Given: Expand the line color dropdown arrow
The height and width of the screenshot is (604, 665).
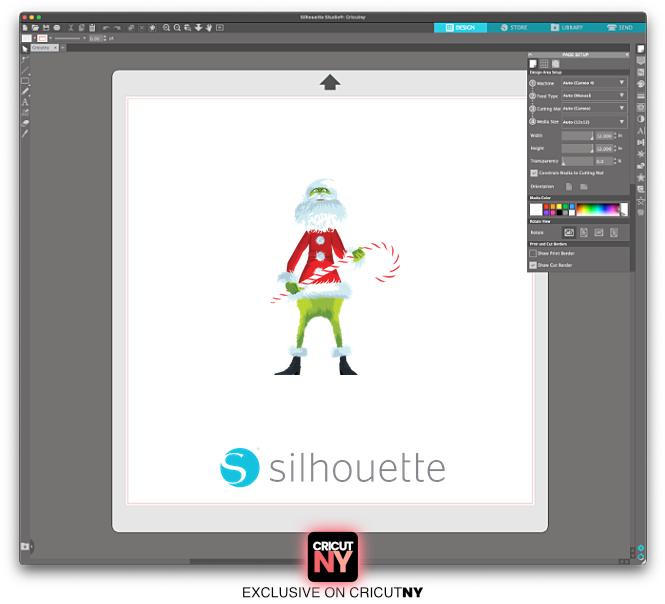Looking at the screenshot, I should point(50,38).
